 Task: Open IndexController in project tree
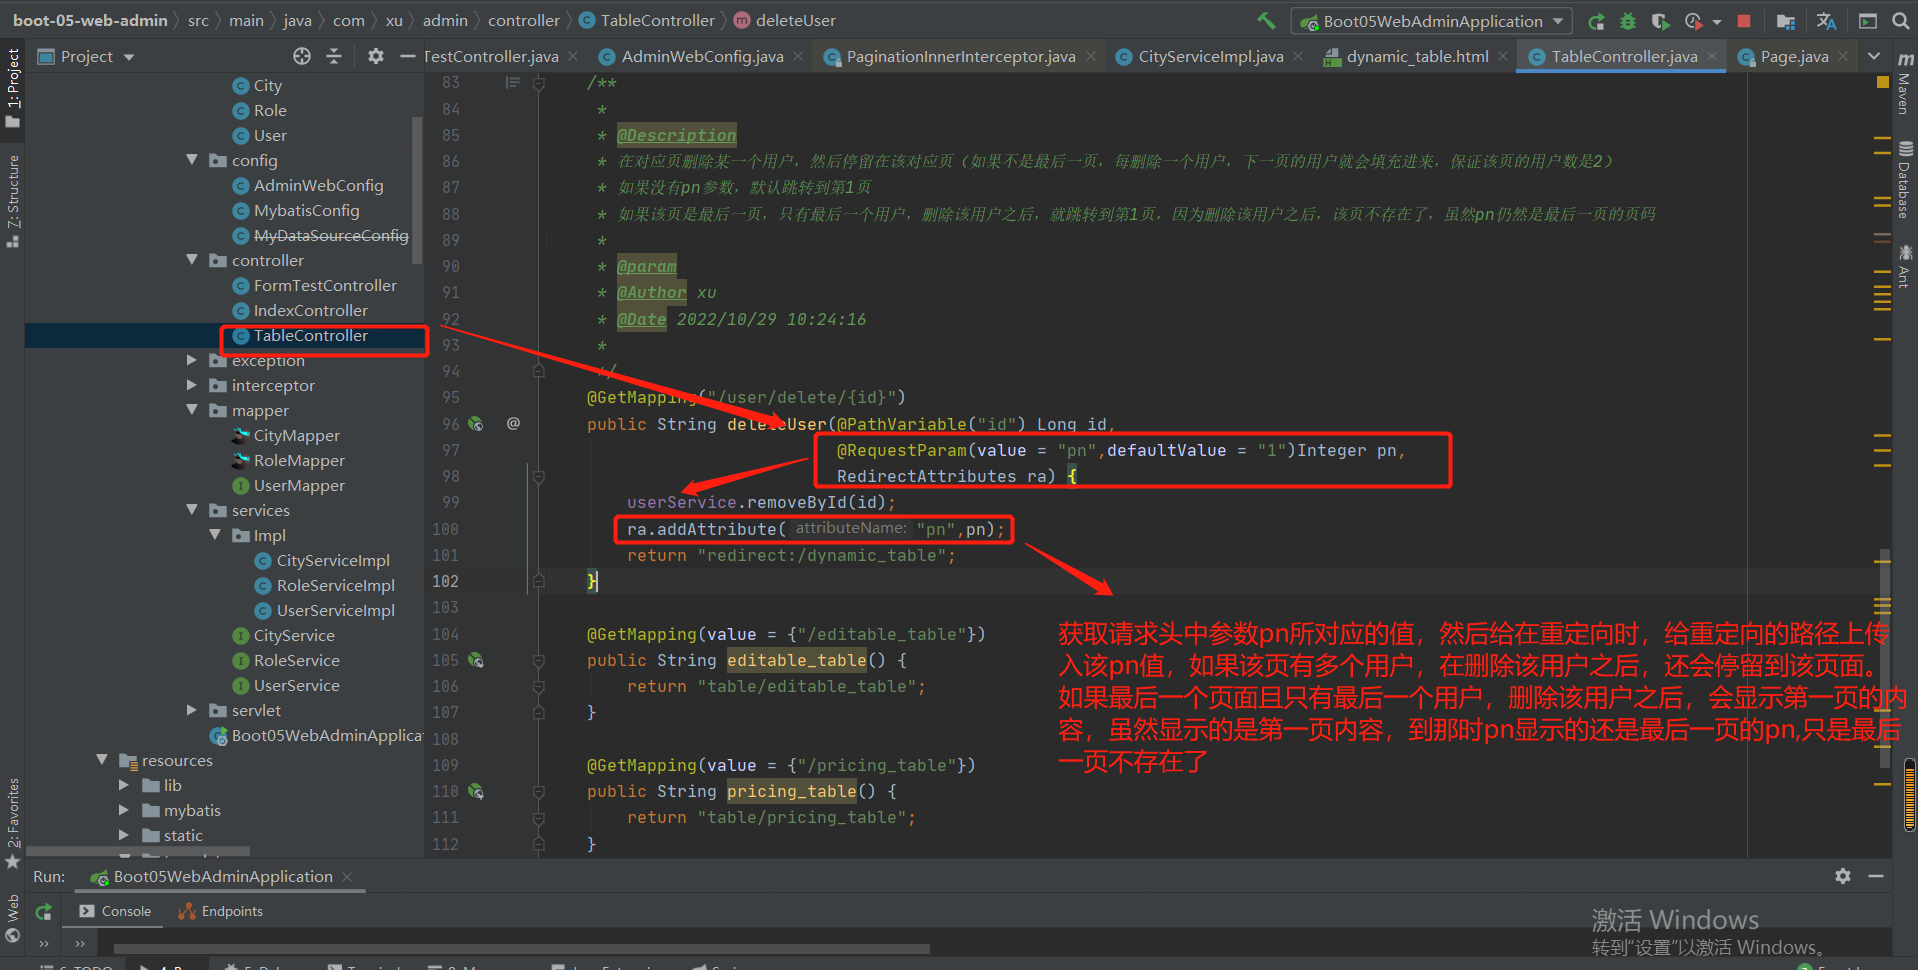point(310,311)
